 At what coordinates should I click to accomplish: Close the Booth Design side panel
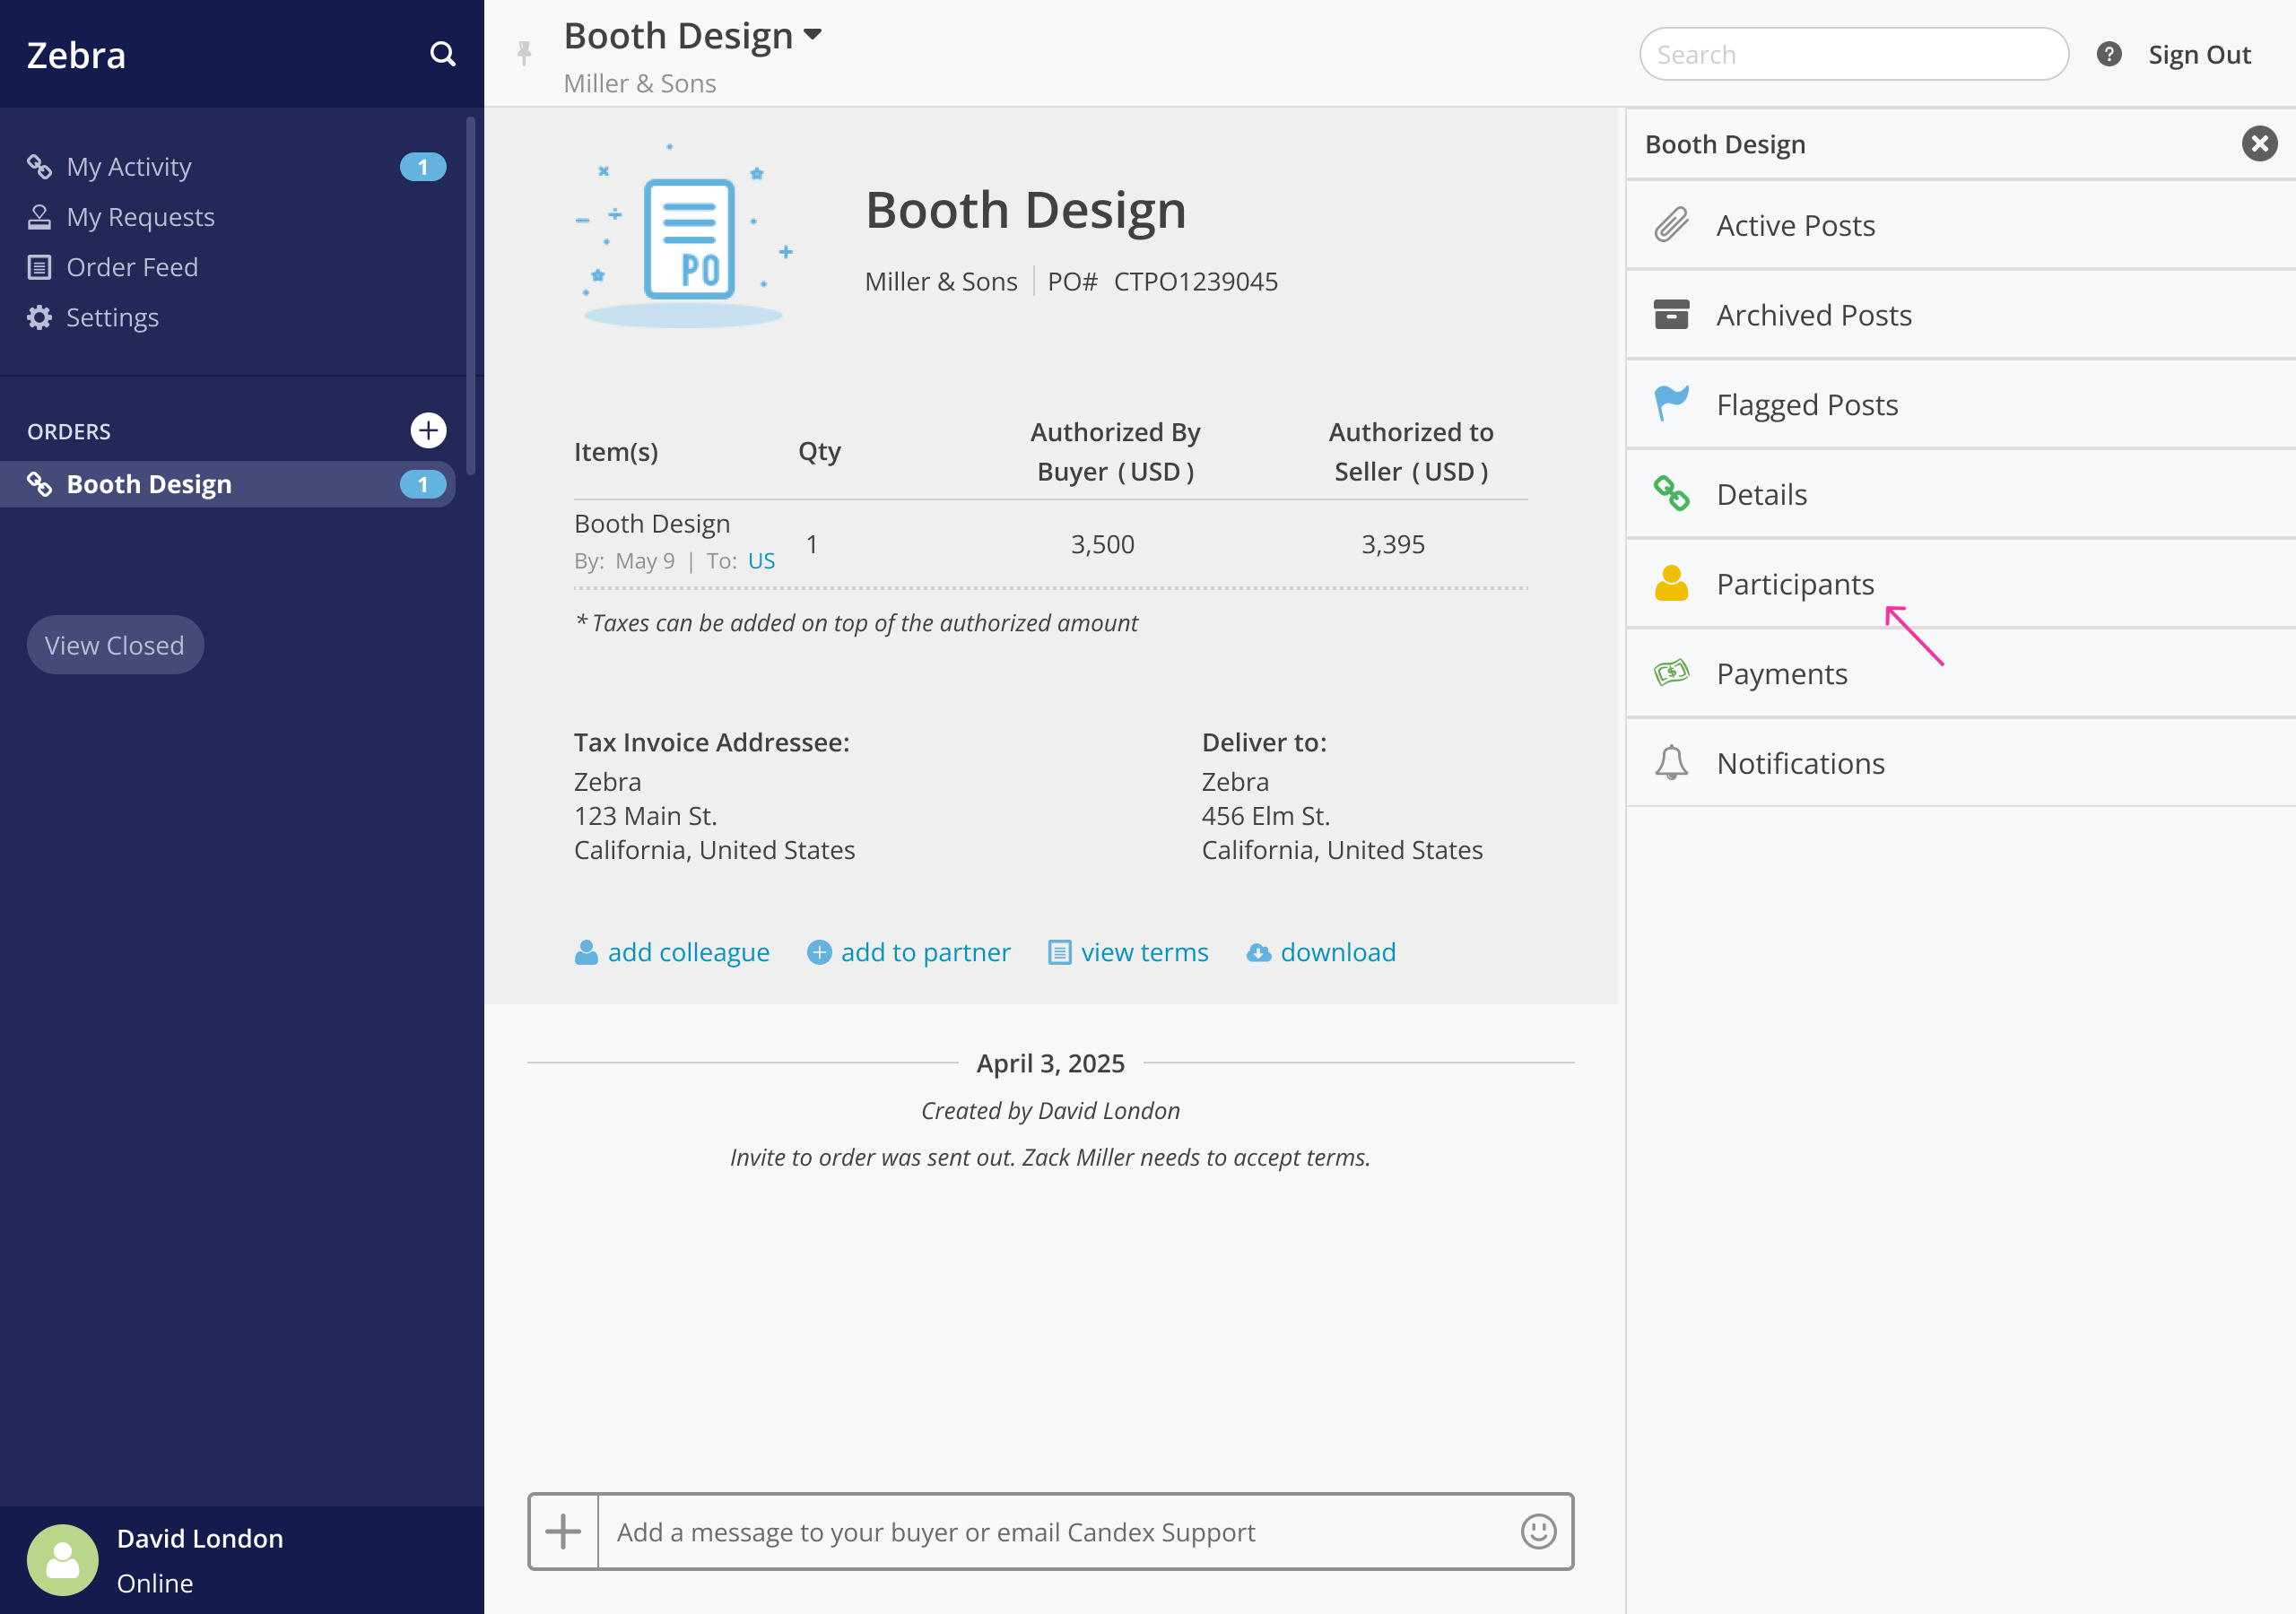tap(2259, 144)
